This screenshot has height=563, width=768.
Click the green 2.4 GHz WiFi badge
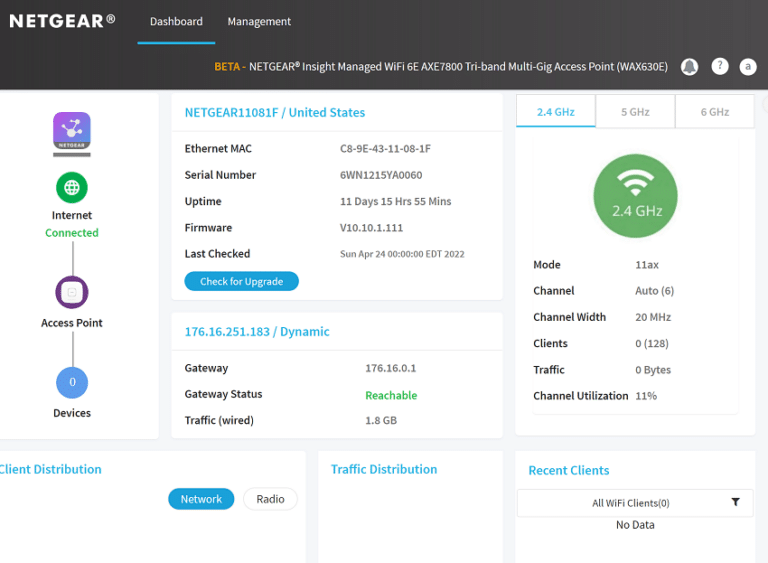click(635, 196)
